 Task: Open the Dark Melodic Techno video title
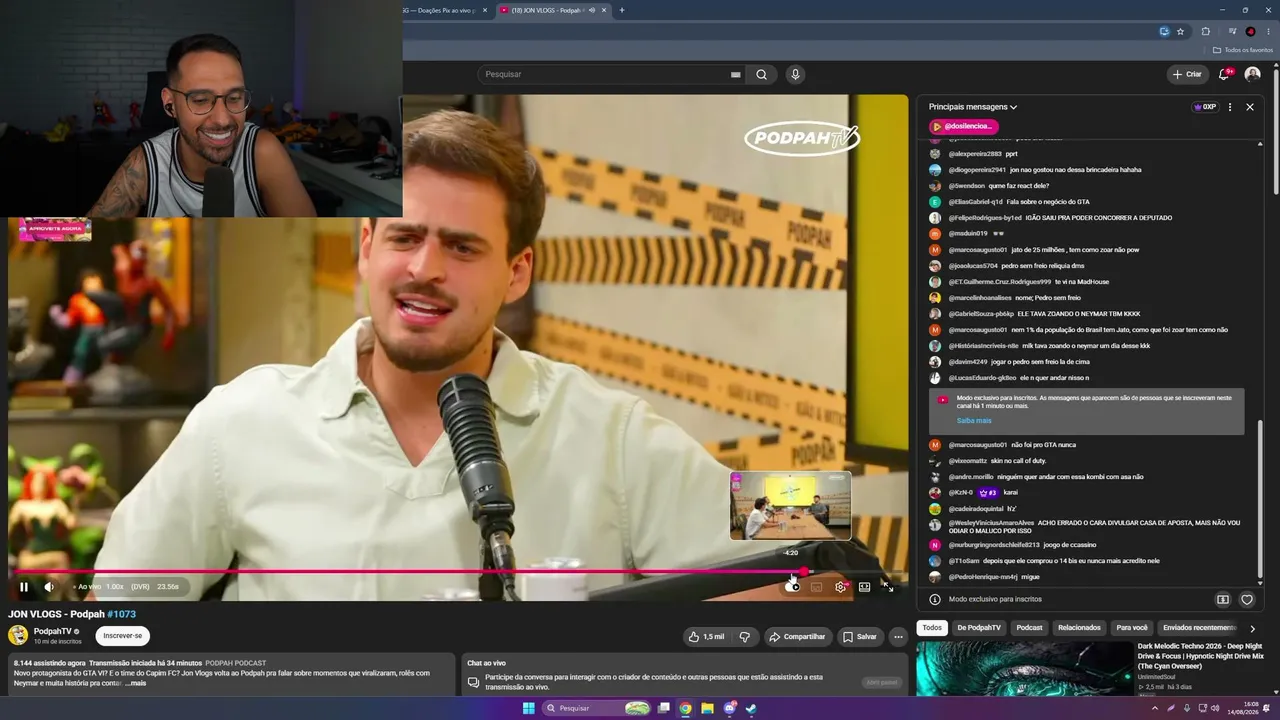click(1200, 656)
